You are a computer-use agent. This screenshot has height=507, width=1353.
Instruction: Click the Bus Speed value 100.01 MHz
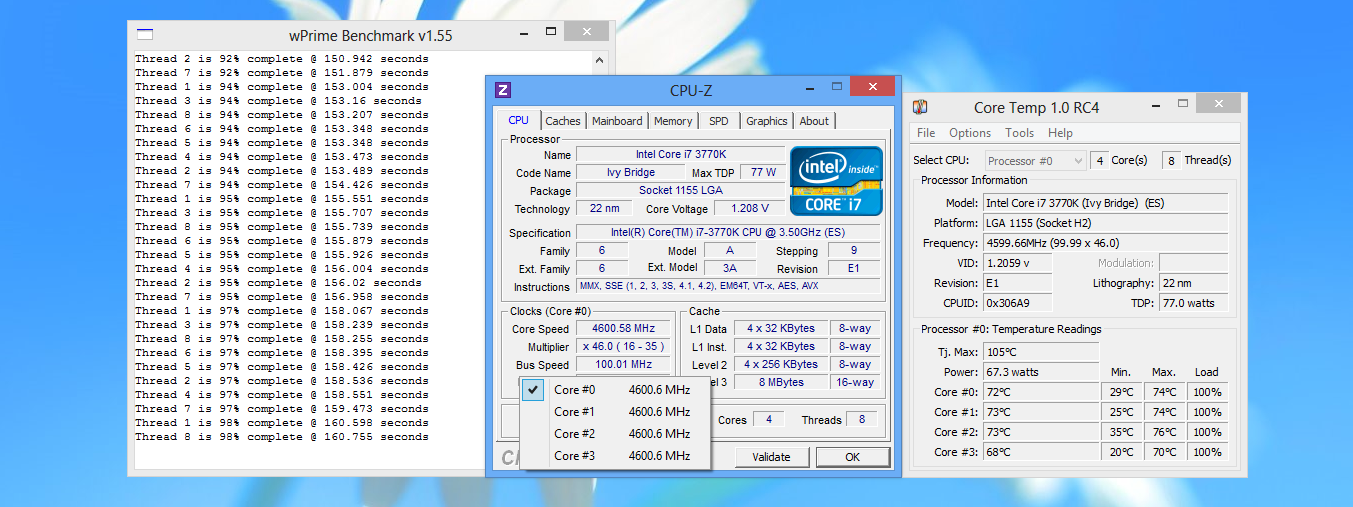point(623,365)
